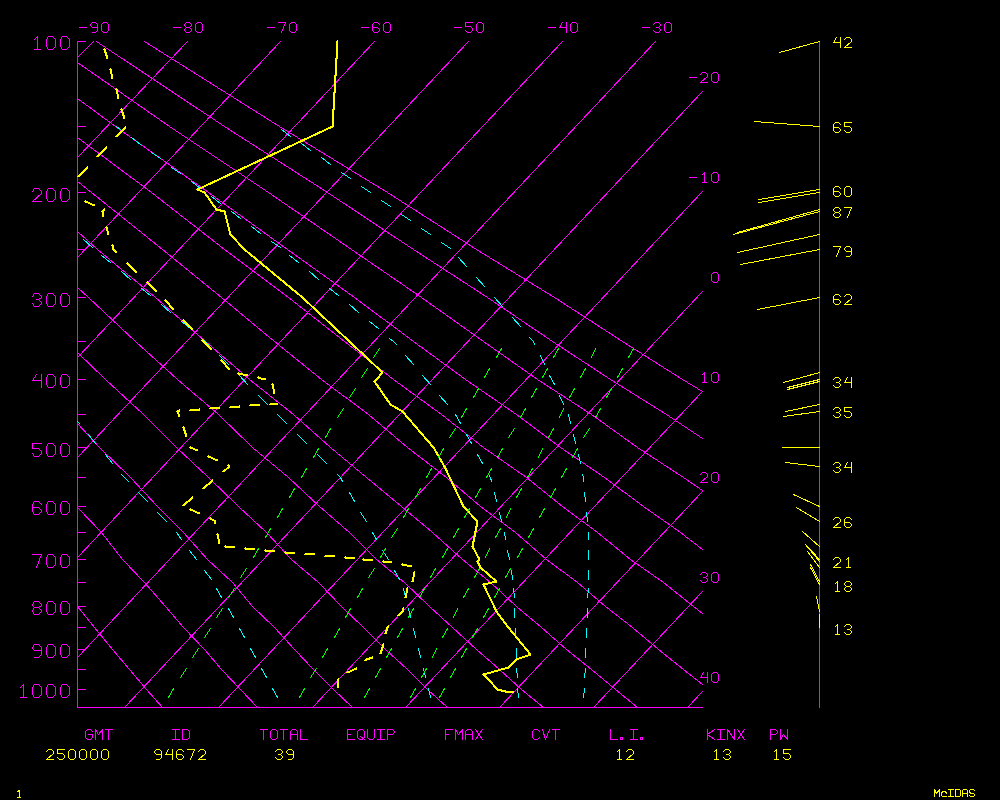Click the L.I. value 12
The height and width of the screenshot is (800, 1000).
click(625, 755)
